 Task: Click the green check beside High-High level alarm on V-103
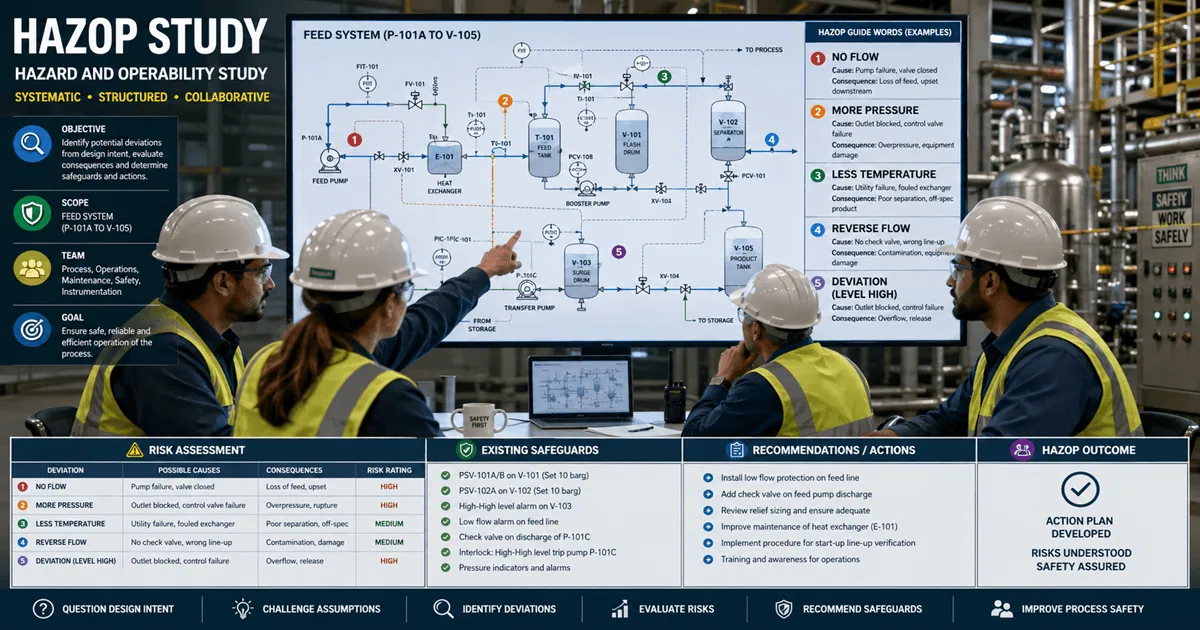446,506
